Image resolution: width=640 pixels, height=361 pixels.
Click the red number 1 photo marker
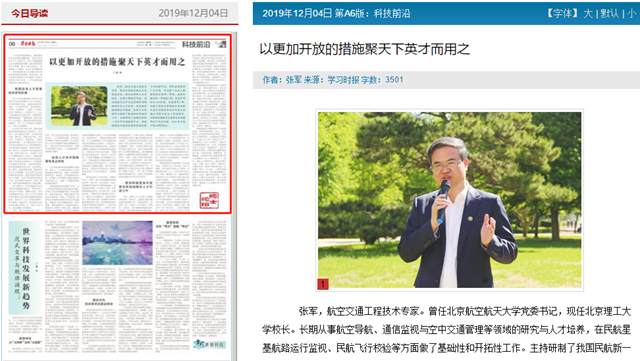click(x=323, y=284)
